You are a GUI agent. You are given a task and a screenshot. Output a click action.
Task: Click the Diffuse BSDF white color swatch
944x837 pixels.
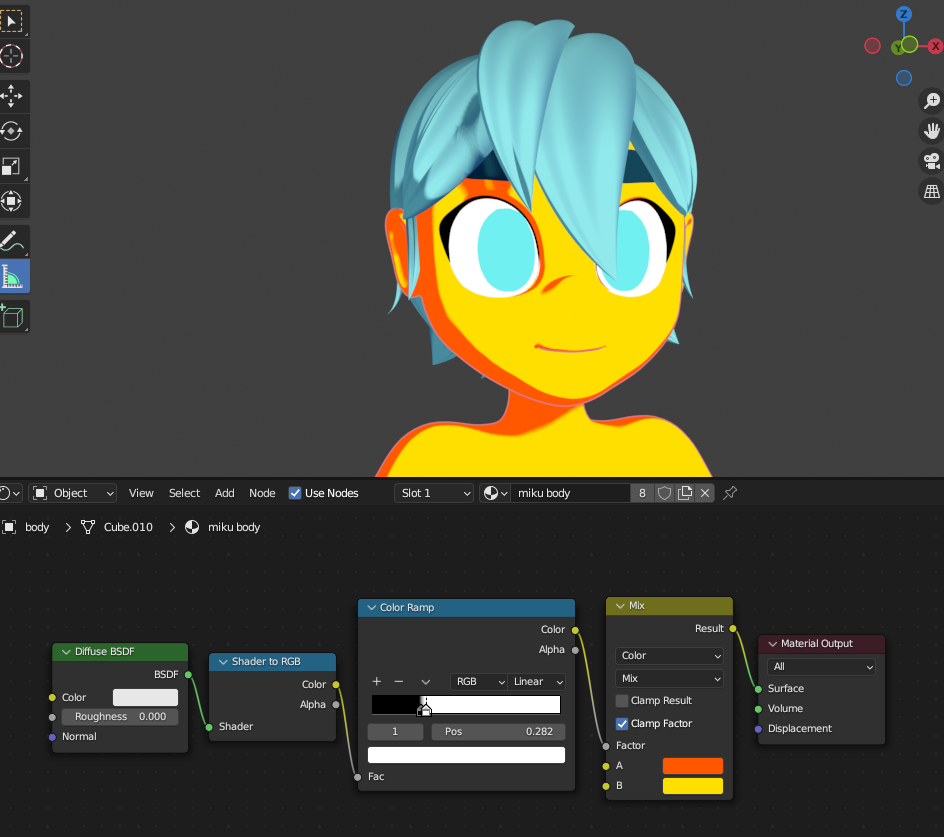click(x=146, y=697)
